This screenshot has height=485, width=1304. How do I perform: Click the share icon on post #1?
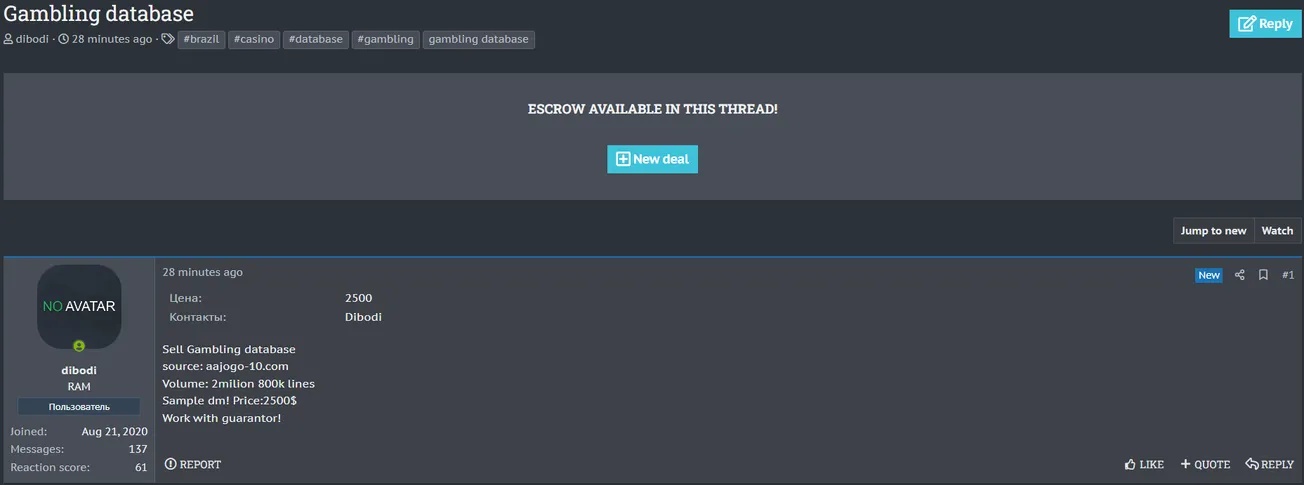pyautogui.click(x=1240, y=275)
